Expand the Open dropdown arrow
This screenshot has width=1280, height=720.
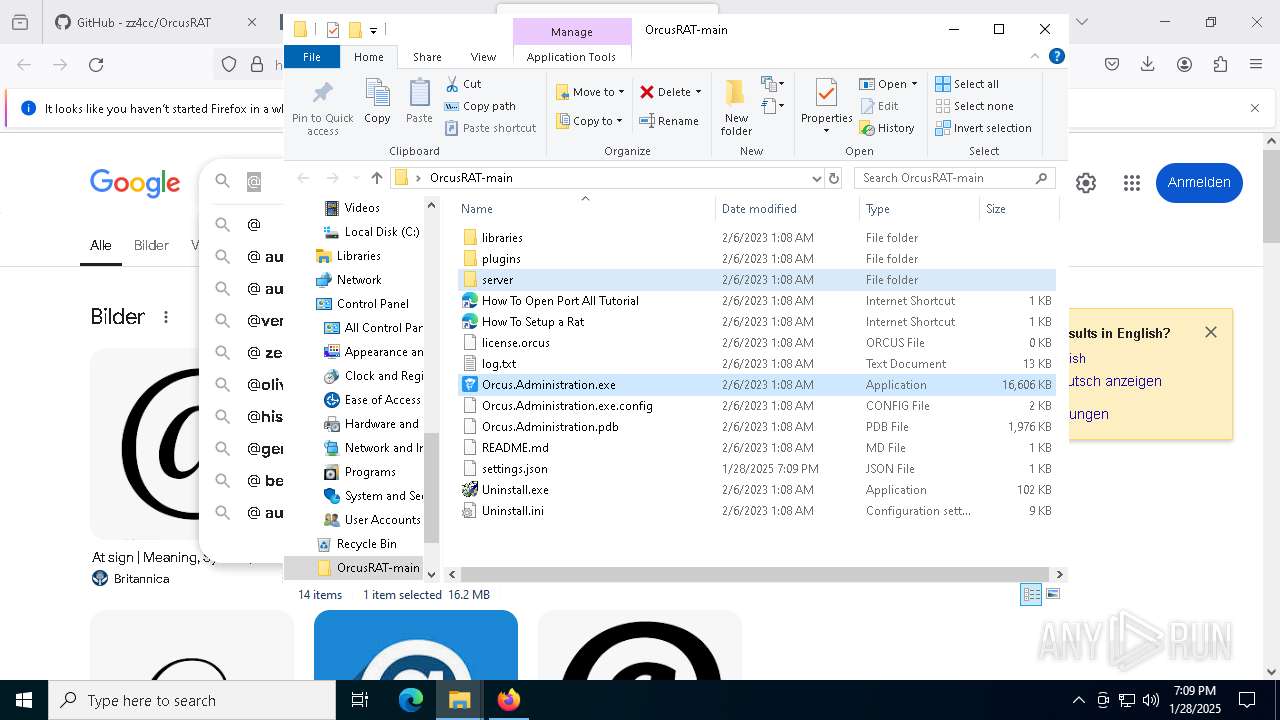tap(914, 84)
